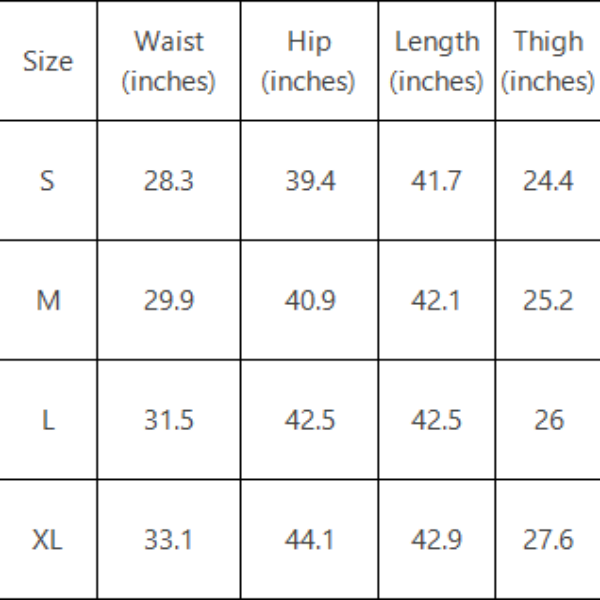Select the Length (inches) header cell
This screenshot has width=600, height=600.
(x=436, y=61)
